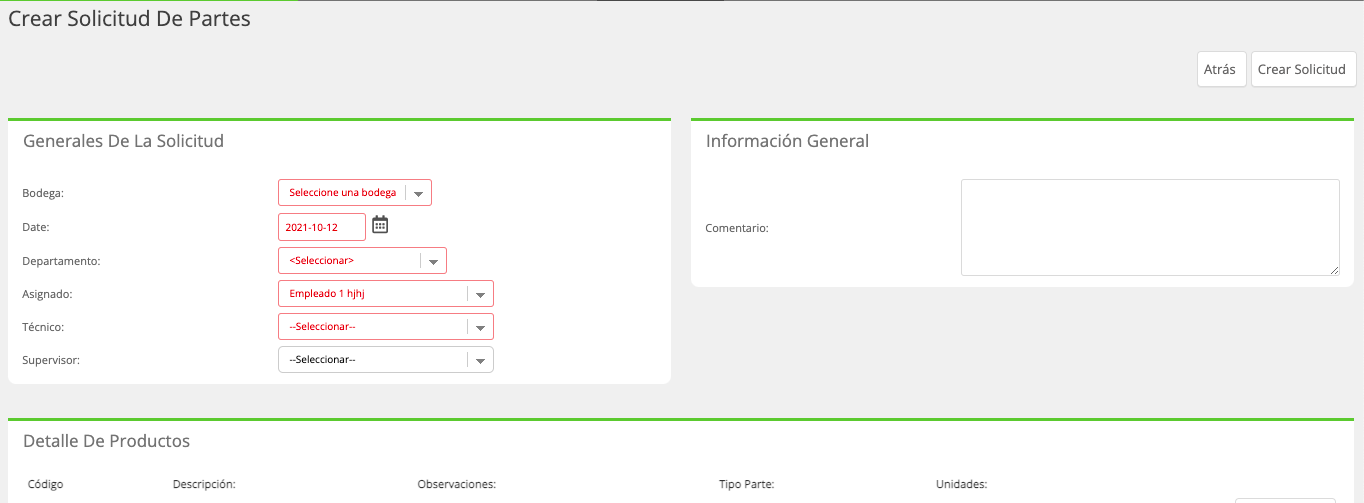The width and height of the screenshot is (1364, 503).
Task: Click the Bodega field label
Action: tap(43, 194)
